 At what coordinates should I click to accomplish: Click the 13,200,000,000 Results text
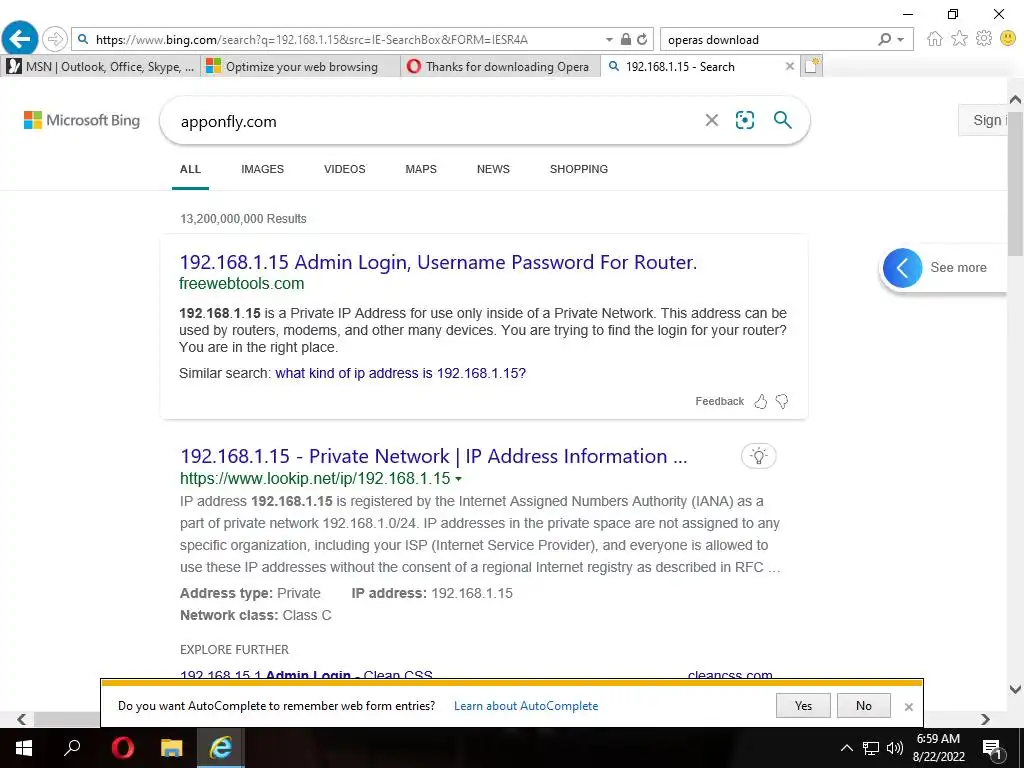coord(243,219)
